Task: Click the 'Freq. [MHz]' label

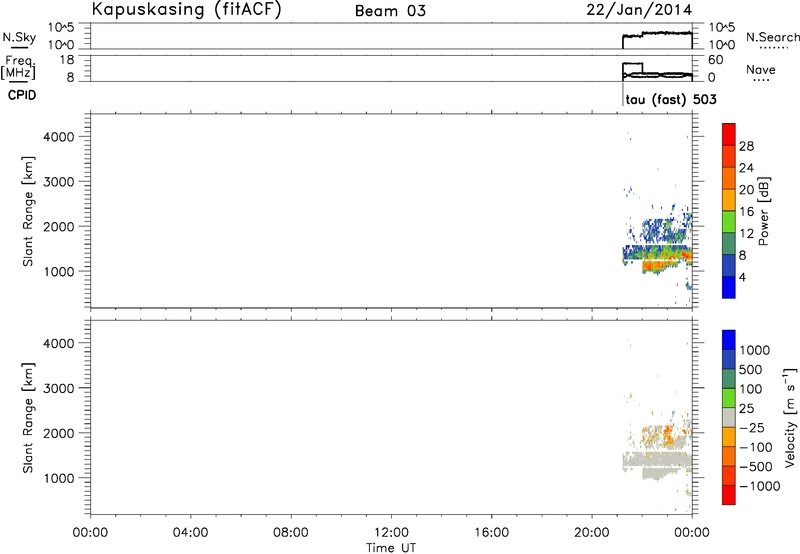Action: pyautogui.click(x=18, y=67)
